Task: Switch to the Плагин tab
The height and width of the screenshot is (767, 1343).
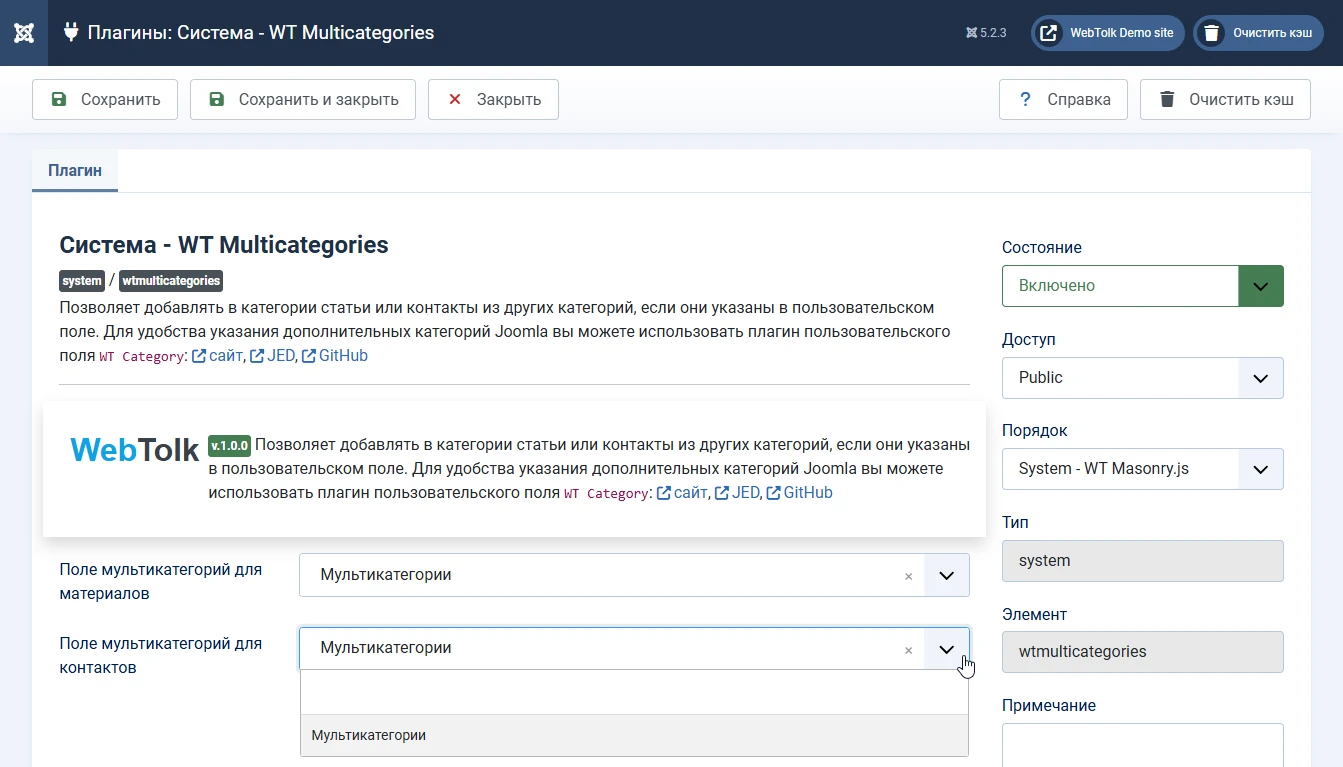Action: pos(75,170)
